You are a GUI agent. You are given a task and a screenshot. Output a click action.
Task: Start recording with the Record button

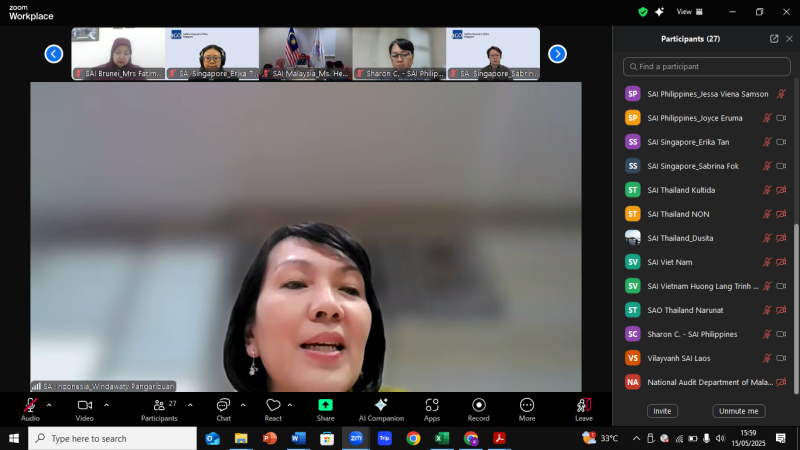[478, 408]
